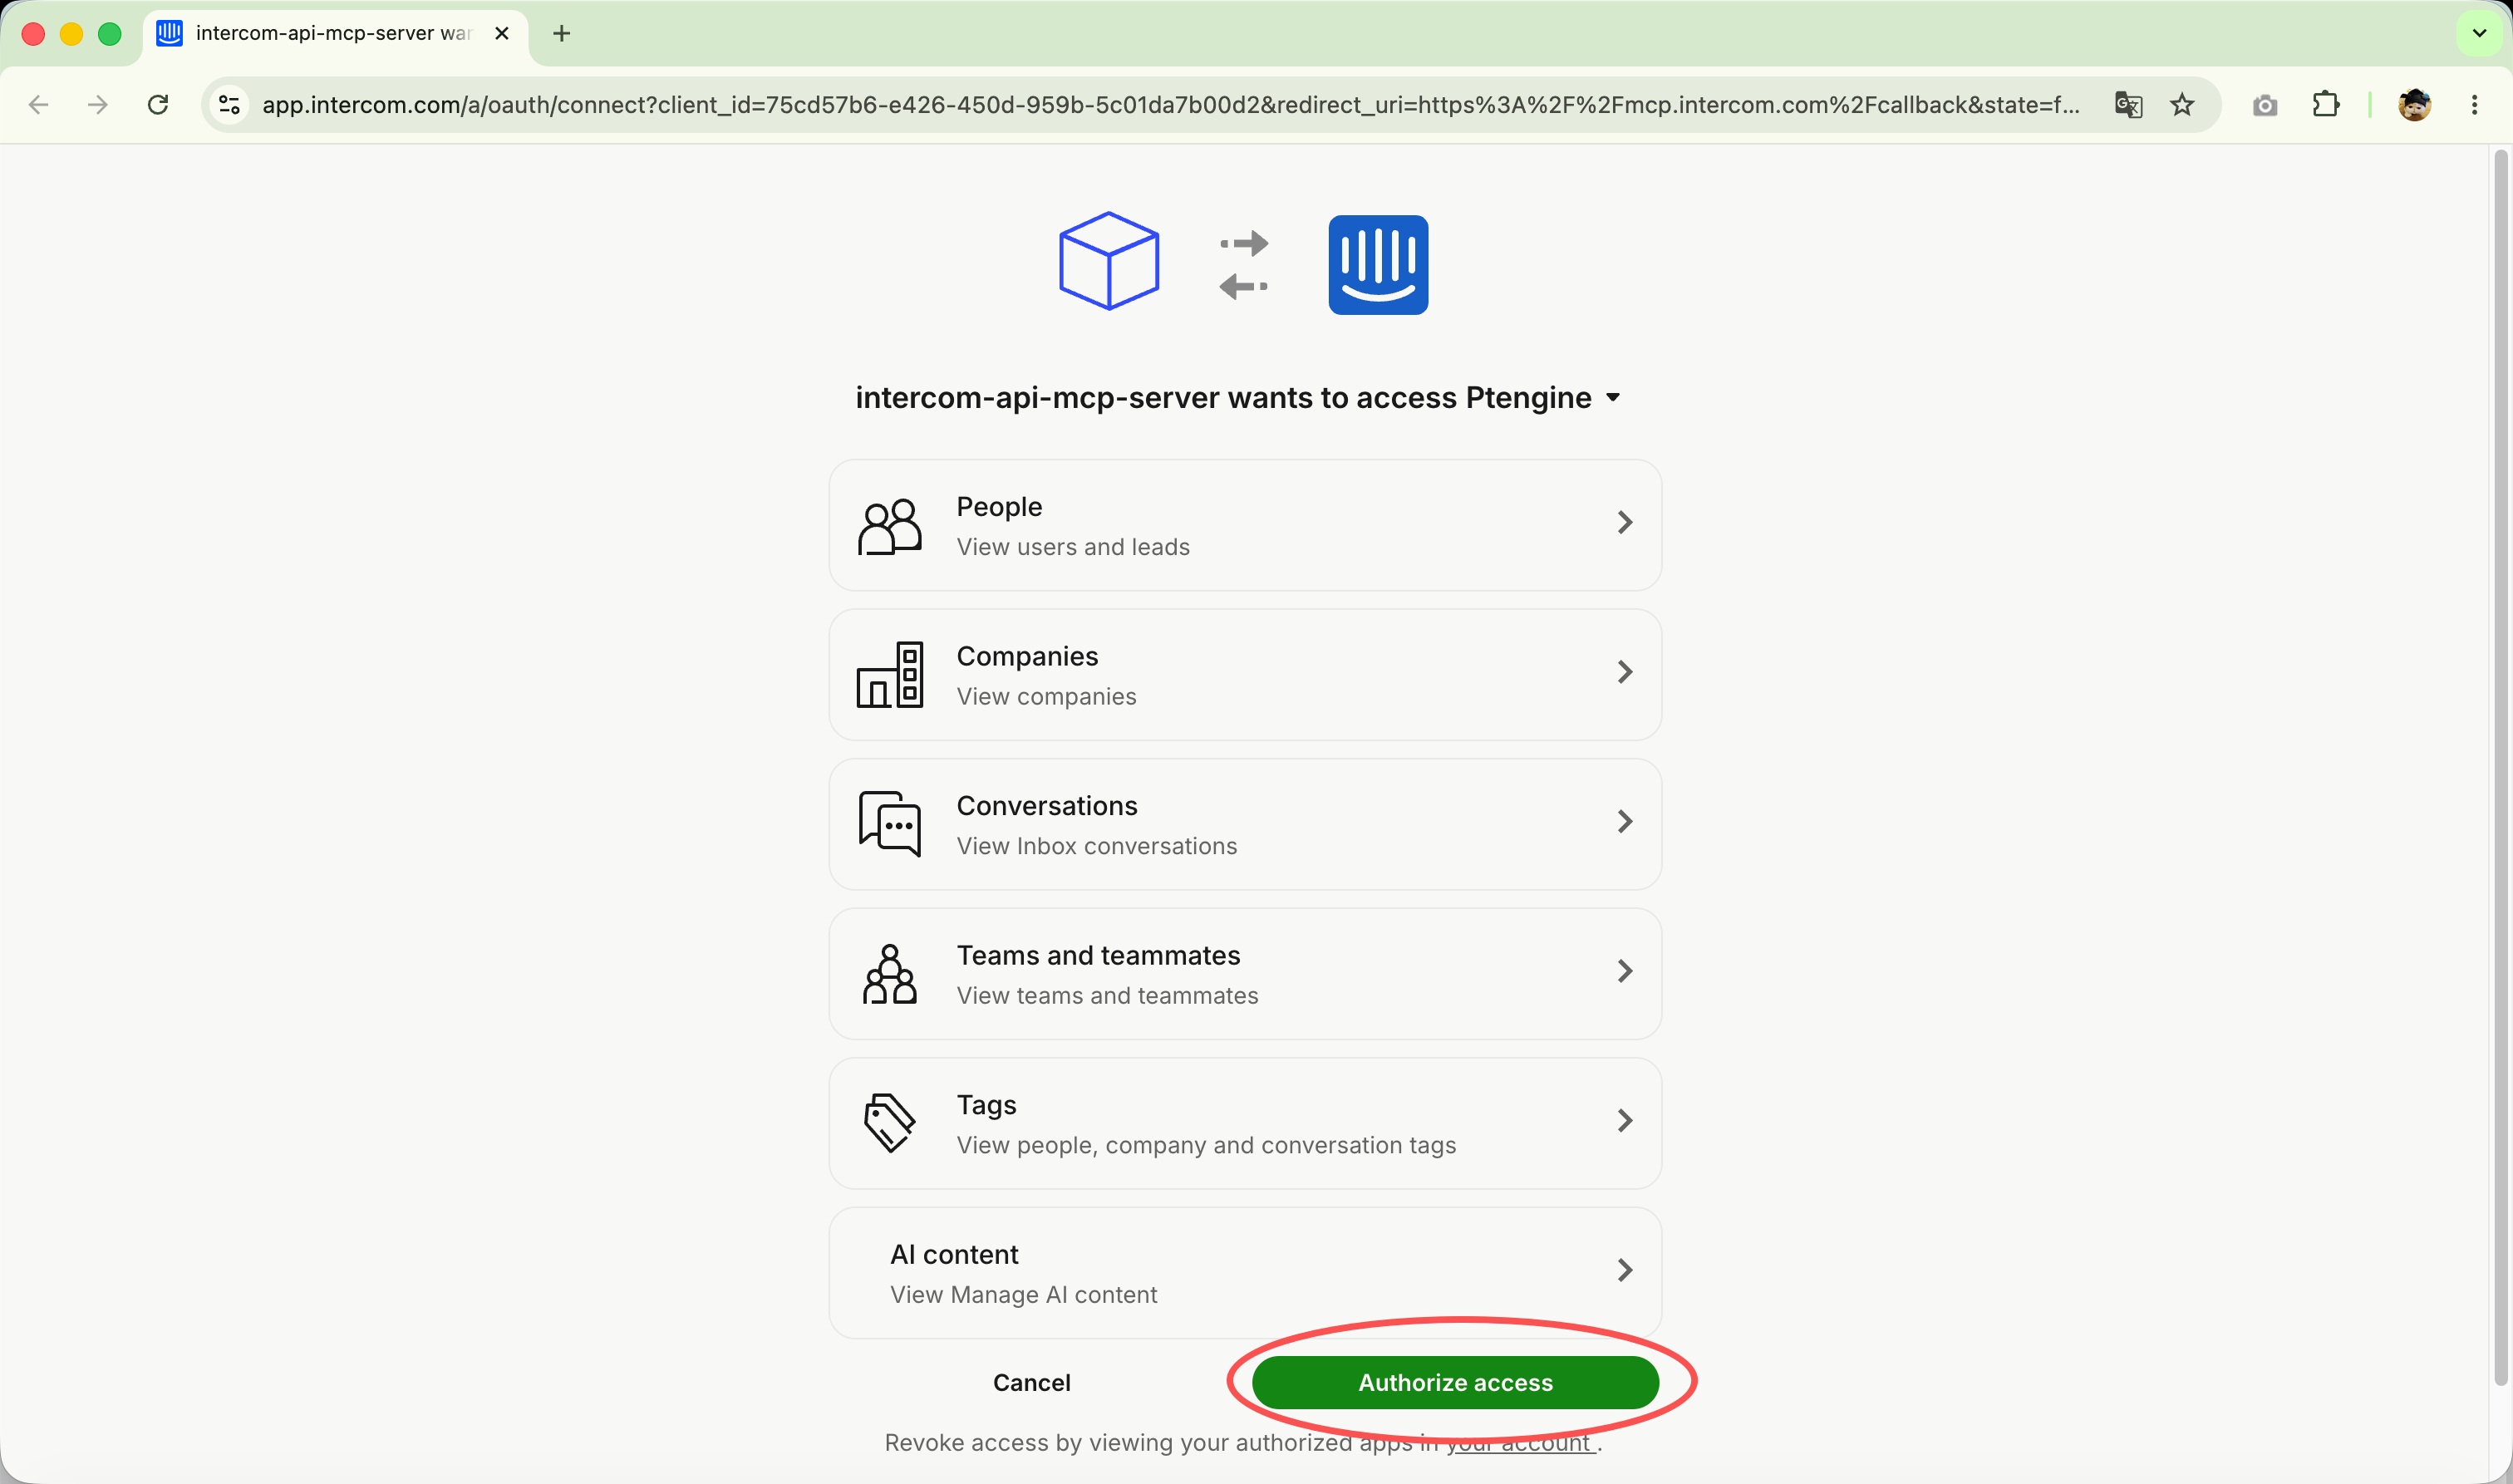Click the Intercom logo icon
Viewport: 2513px width, 1484px height.
[x=1378, y=265]
